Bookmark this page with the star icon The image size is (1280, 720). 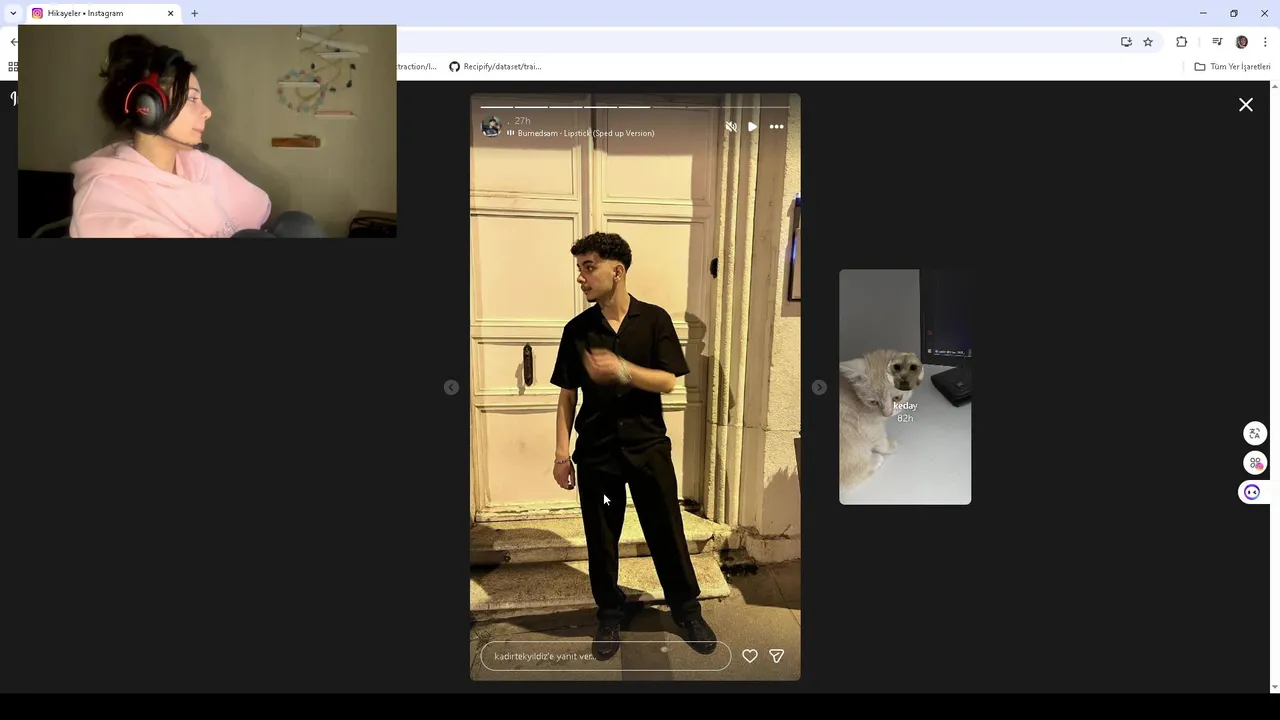point(1148,42)
